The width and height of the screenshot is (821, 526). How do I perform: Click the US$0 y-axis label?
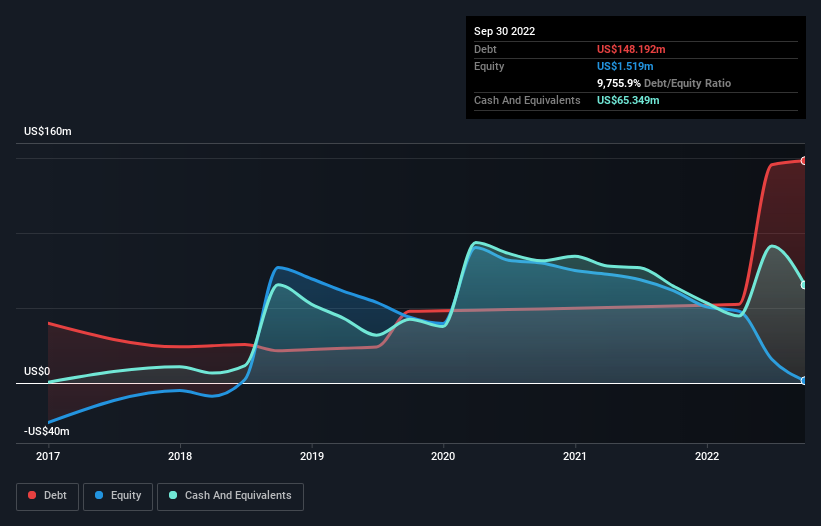tap(37, 372)
